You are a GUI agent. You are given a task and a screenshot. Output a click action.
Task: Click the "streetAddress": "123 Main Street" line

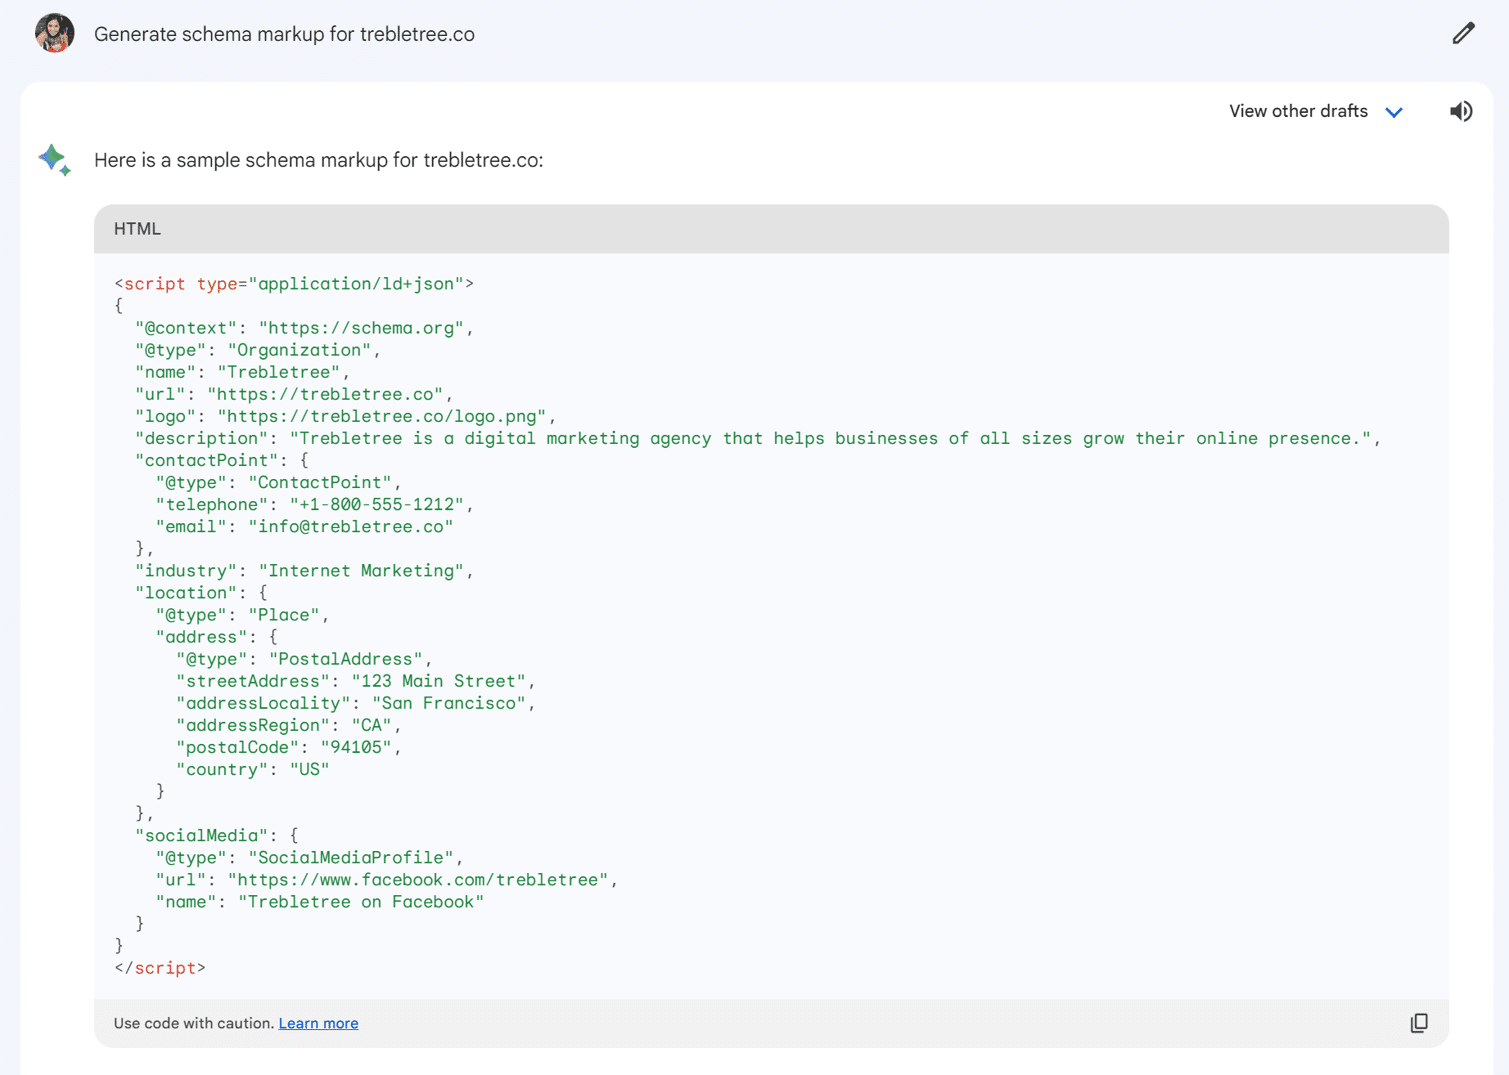click(x=356, y=680)
